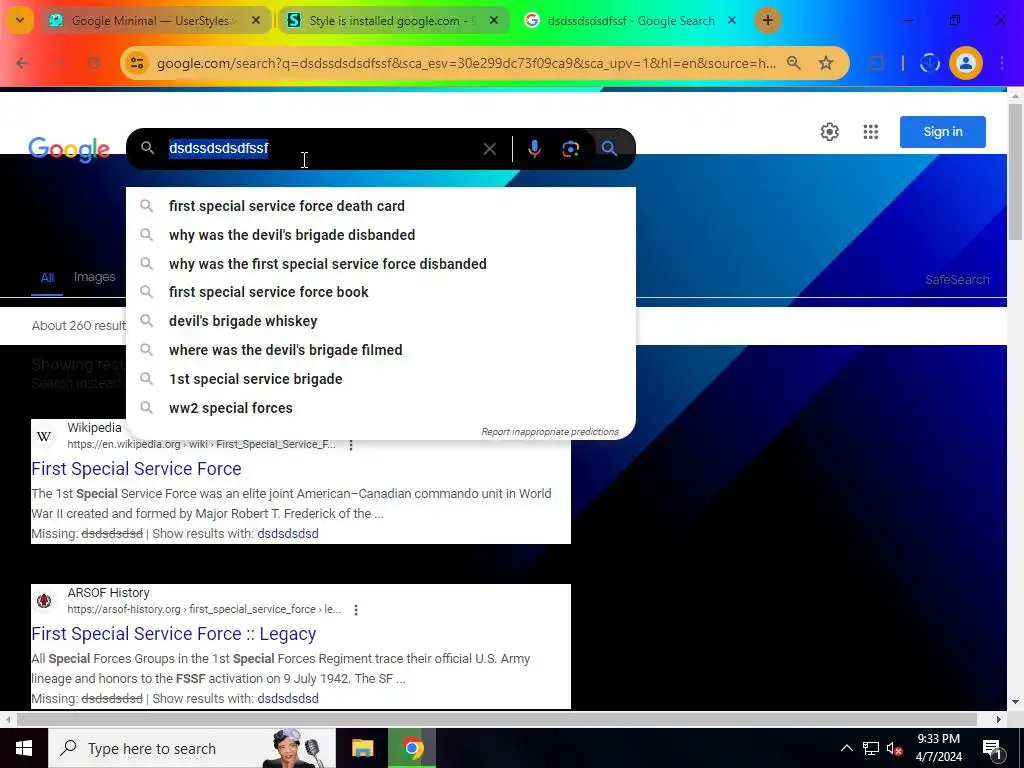Clear the search box with X
This screenshot has width=1024, height=768.
489,149
